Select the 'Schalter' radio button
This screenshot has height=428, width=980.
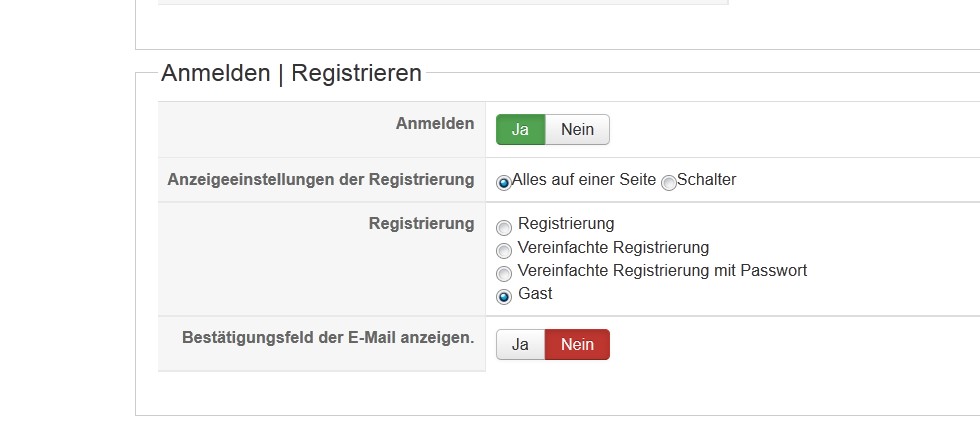[669, 183]
